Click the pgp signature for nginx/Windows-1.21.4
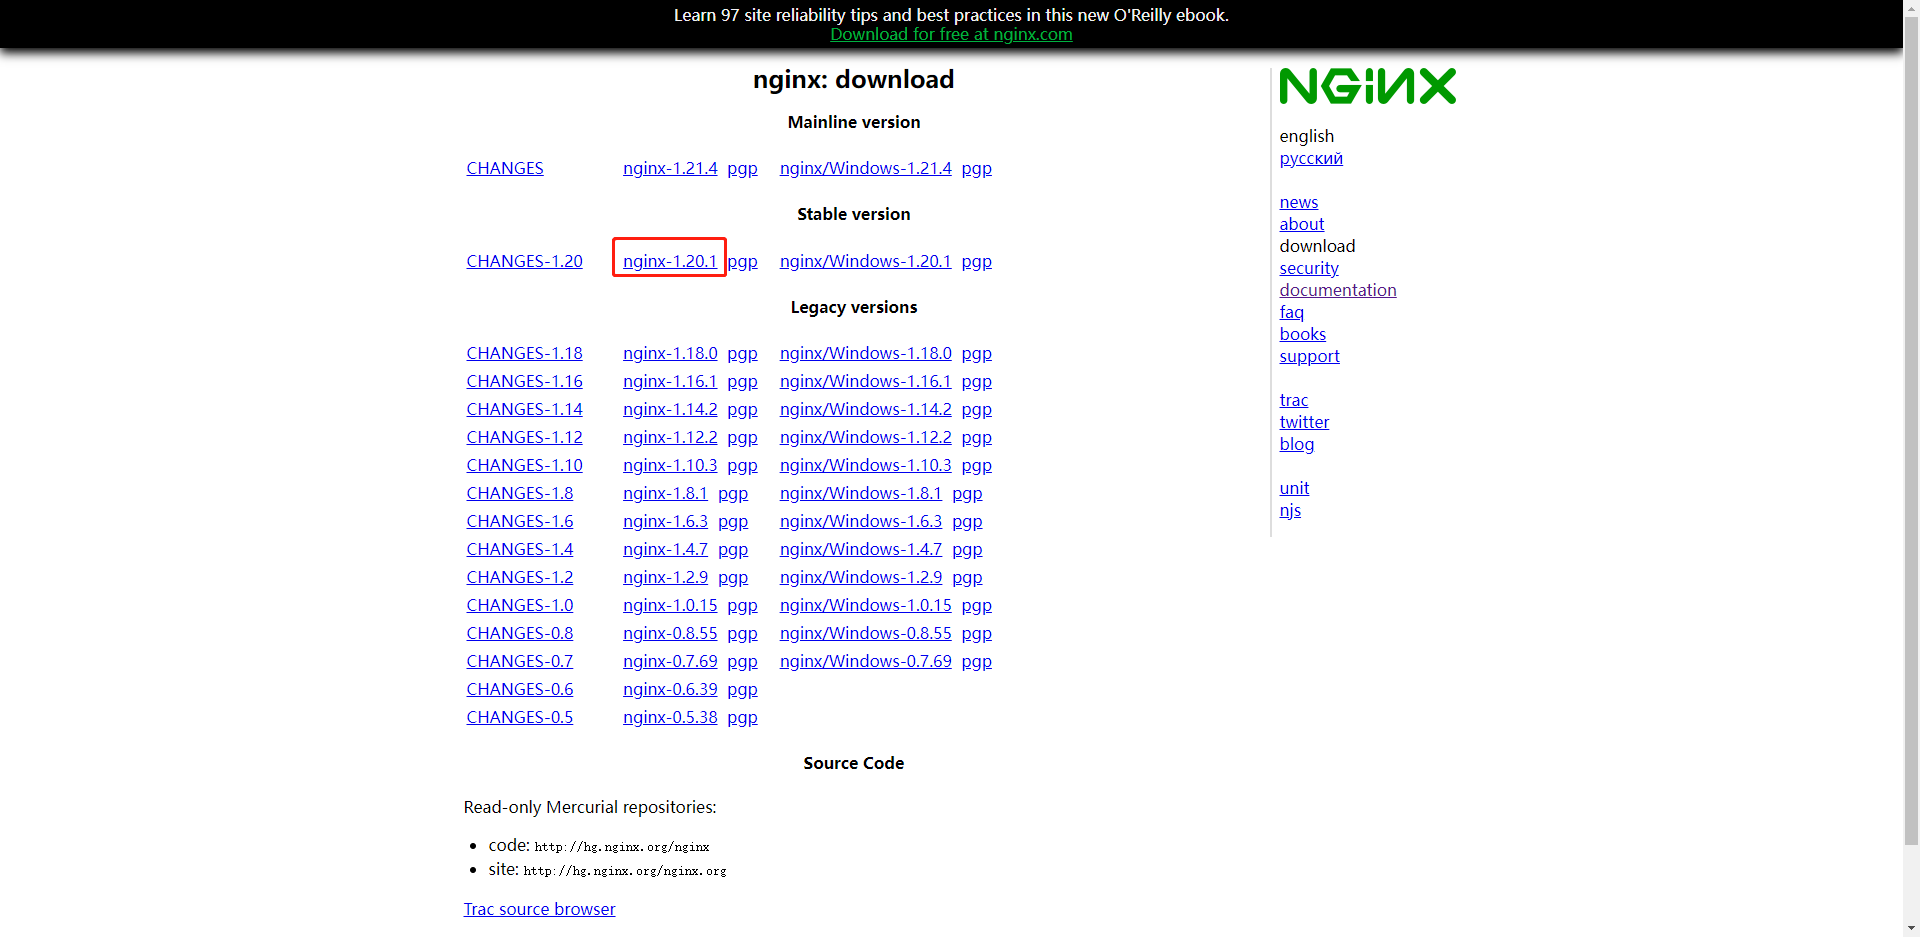This screenshot has height=937, width=1920. pyautogui.click(x=976, y=168)
